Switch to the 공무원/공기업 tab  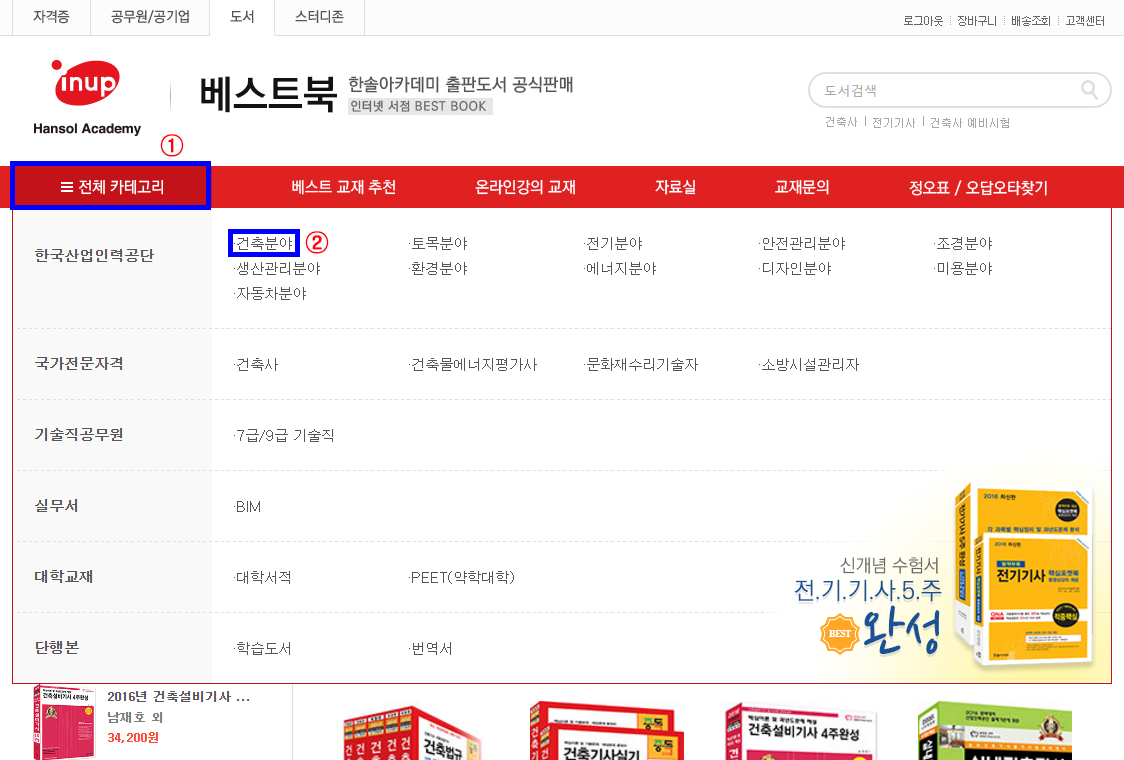(x=150, y=16)
